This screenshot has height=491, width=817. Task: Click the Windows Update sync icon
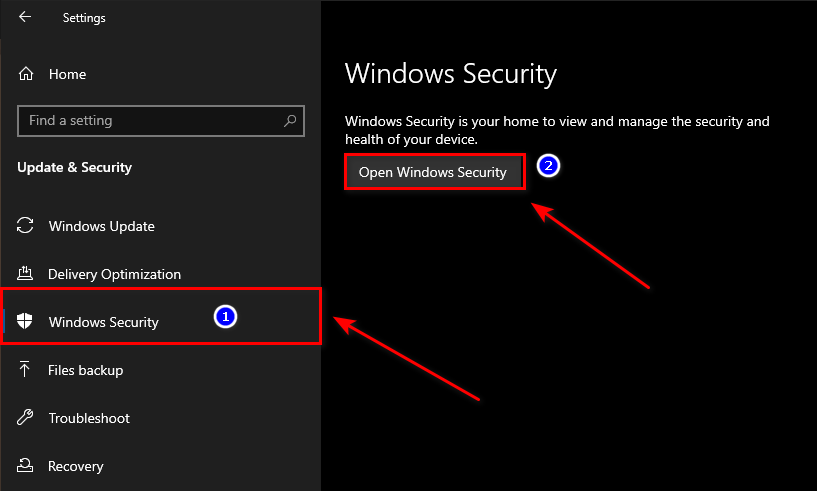pos(27,226)
